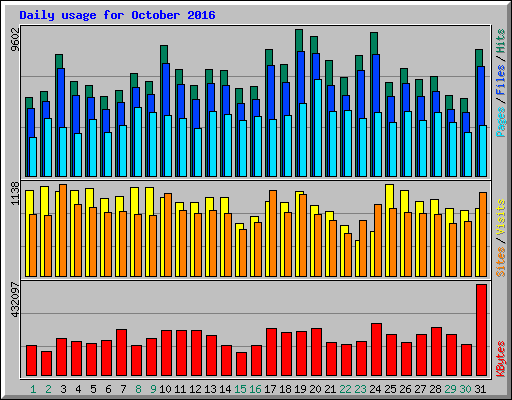Click day 10 on the x-axis
Viewport: 512px width, 400px height.
coord(165,389)
